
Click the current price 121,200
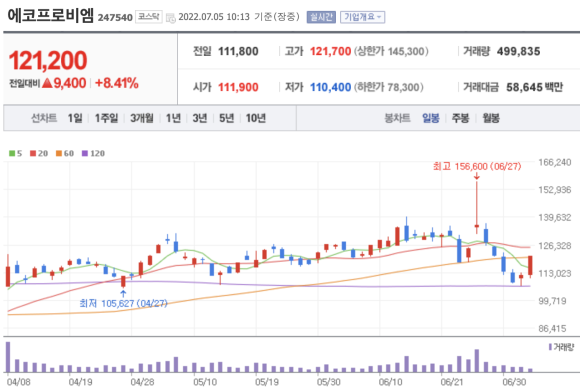click(48, 61)
